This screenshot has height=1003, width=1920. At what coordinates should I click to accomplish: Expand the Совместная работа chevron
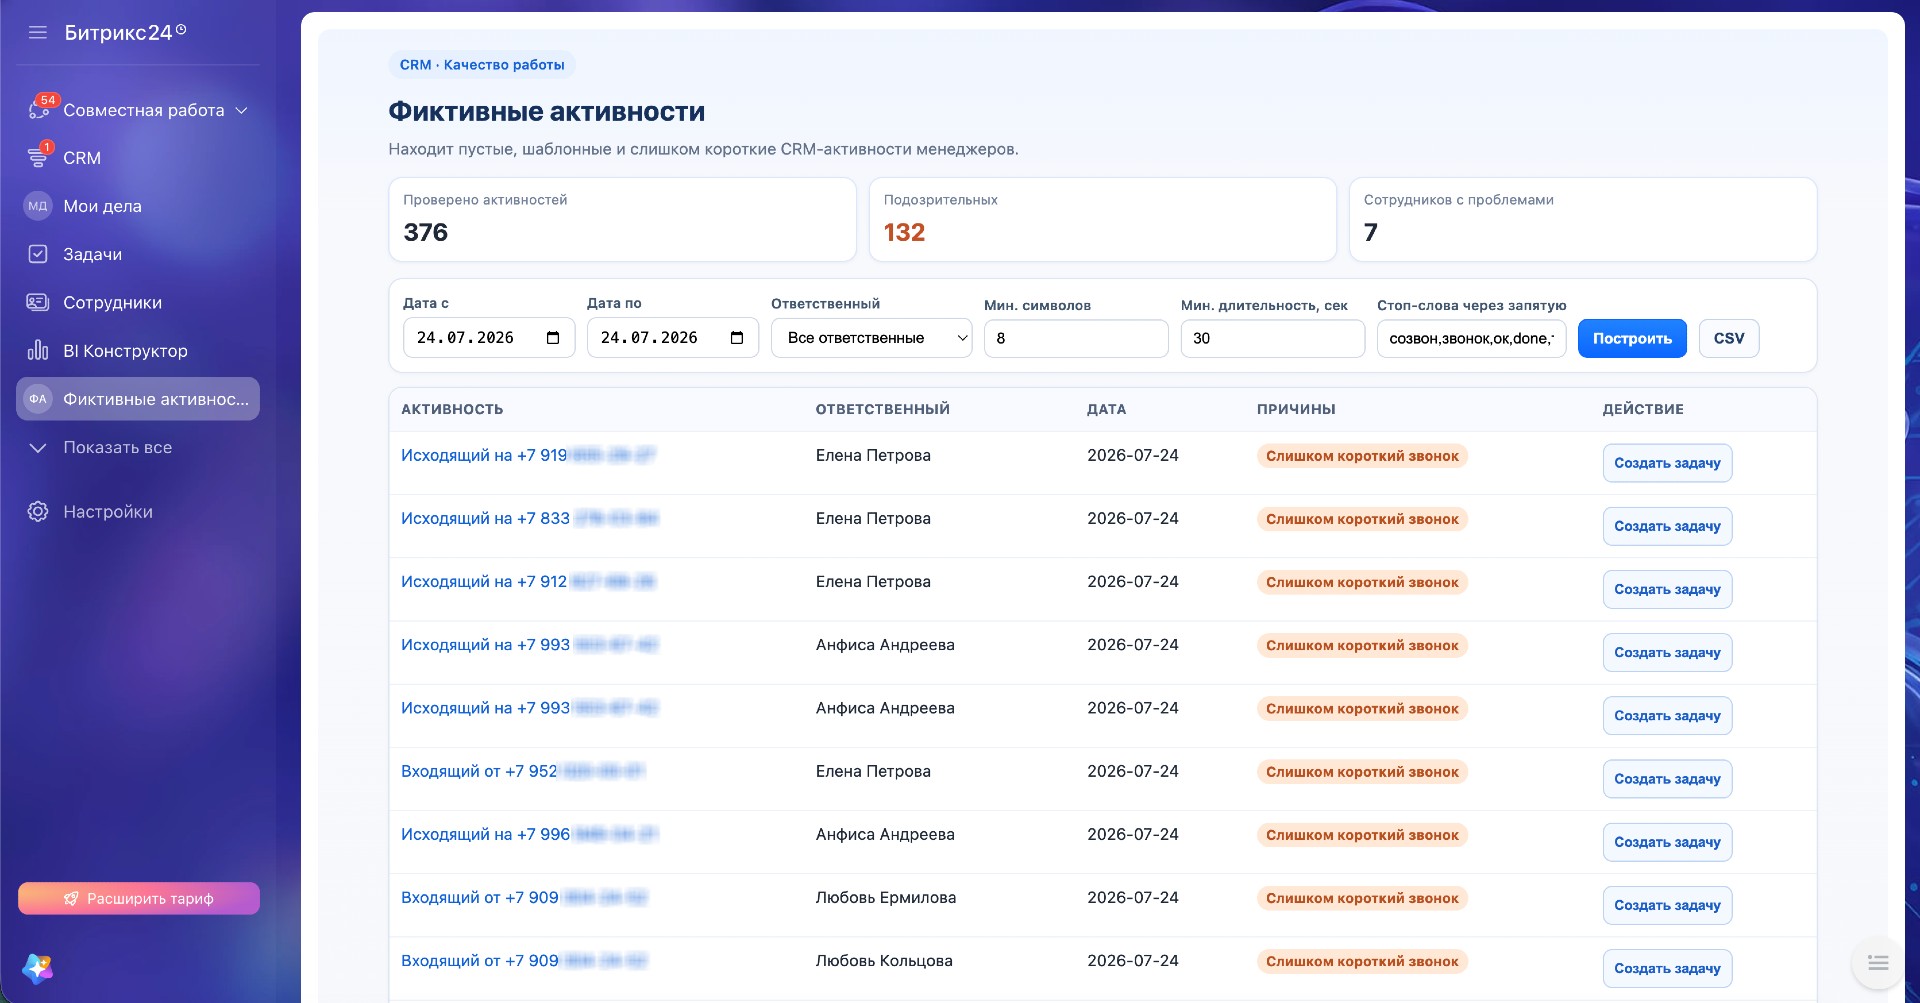click(x=241, y=110)
